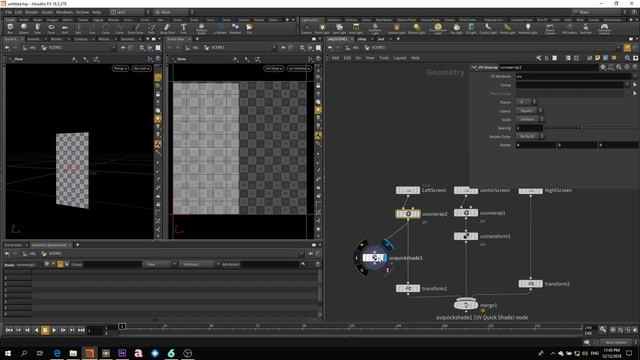This screenshot has width=640, height=360.
Task: Click the centerScreen node
Action: point(466,190)
